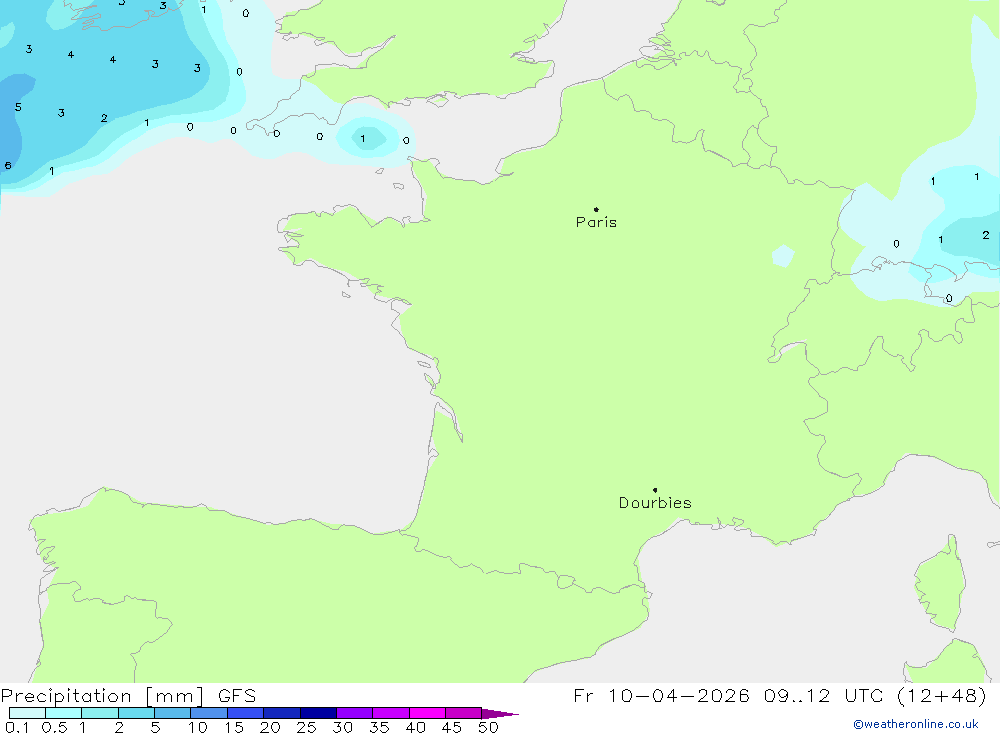Pick the 5 to 10 legend swatch
The image size is (1000, 733).
coord(173,713)
